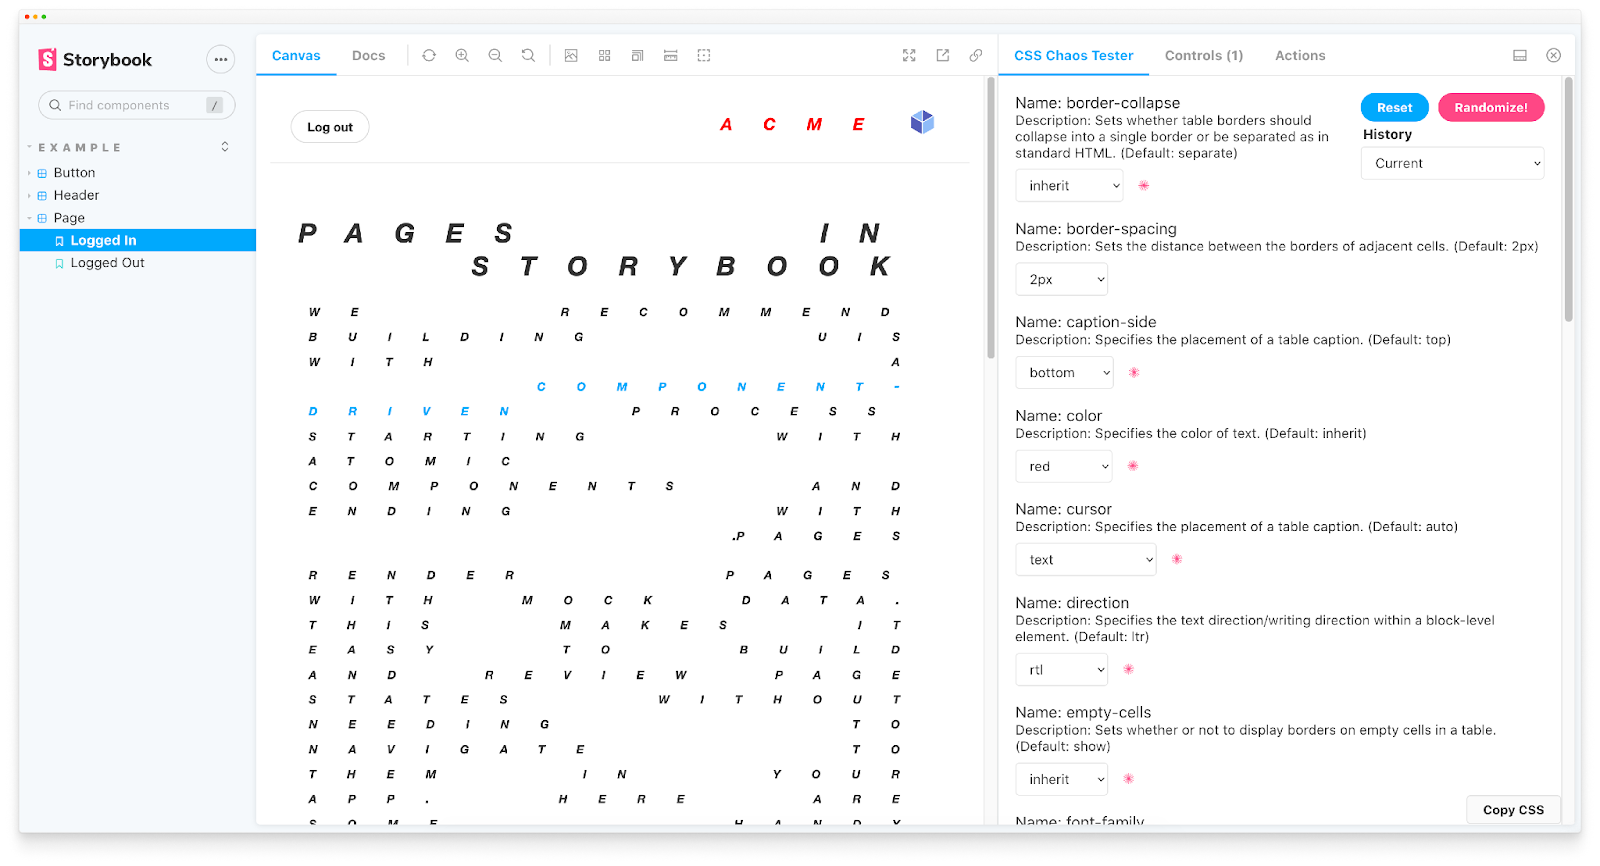The image size is (1600, 866).
Task: Zoom out of the canvas
Action: [495, 56]
